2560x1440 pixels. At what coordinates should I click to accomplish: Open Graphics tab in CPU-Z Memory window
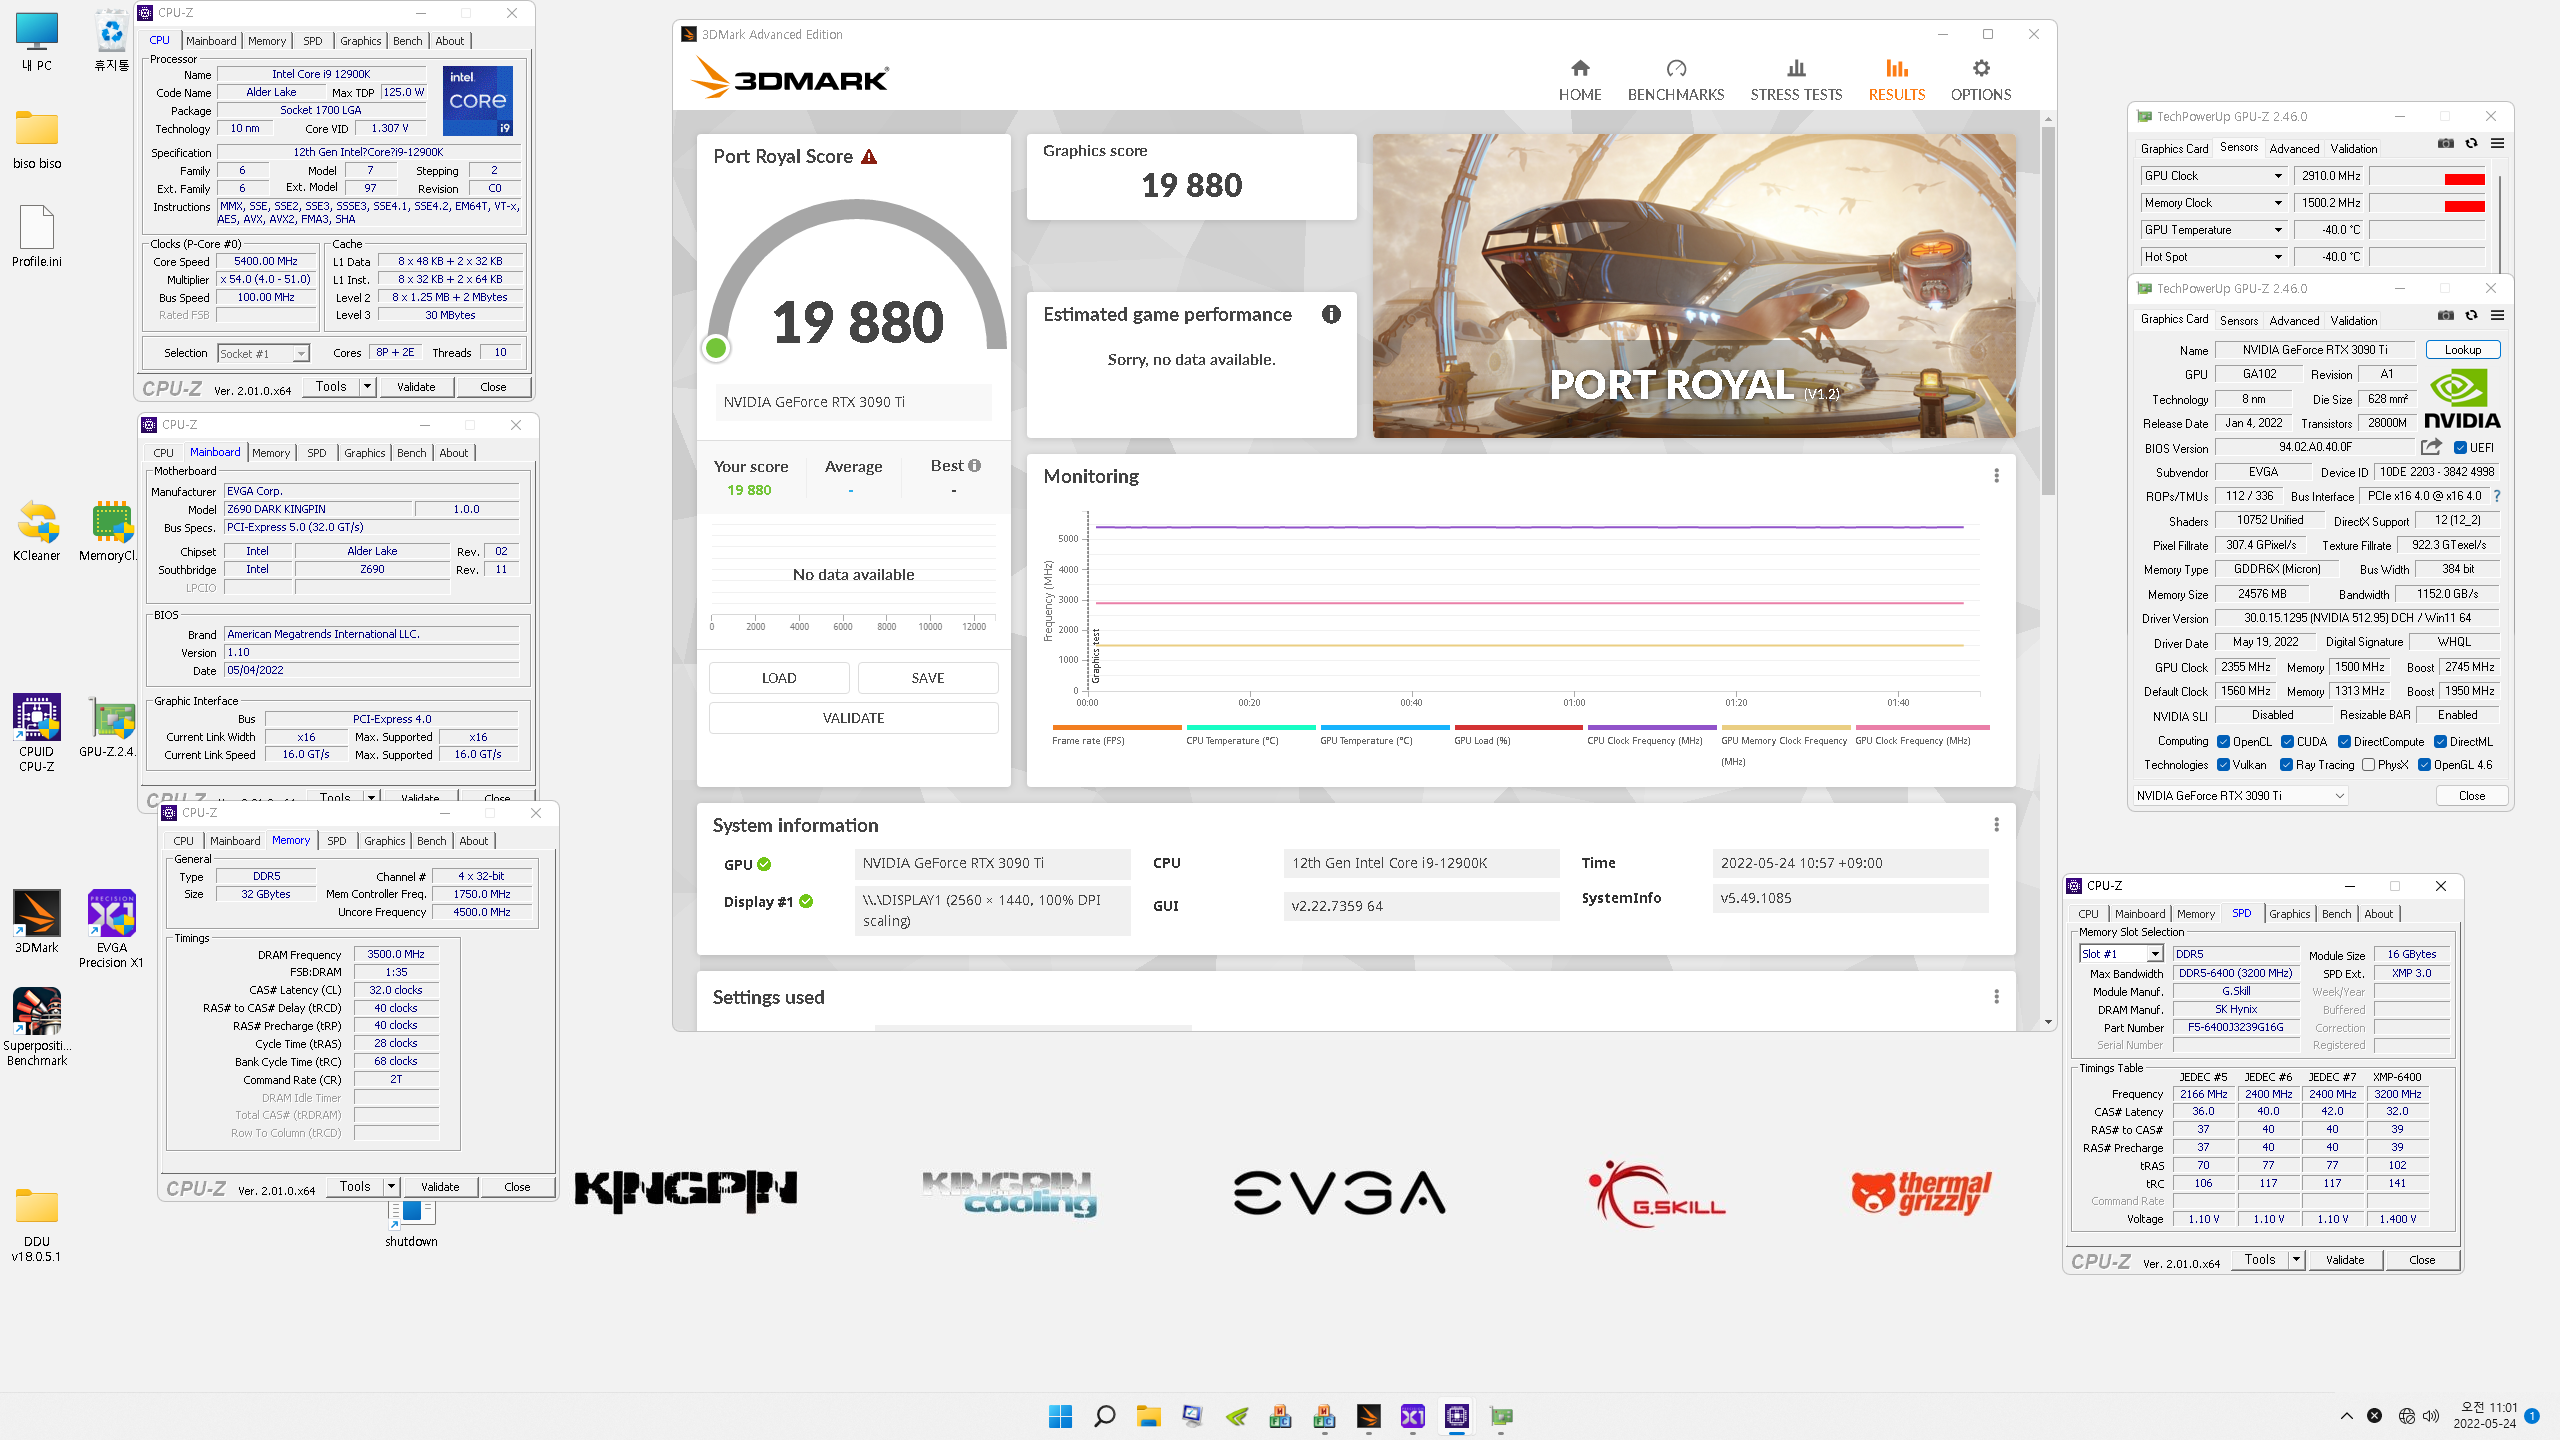[x=384, y=841]
